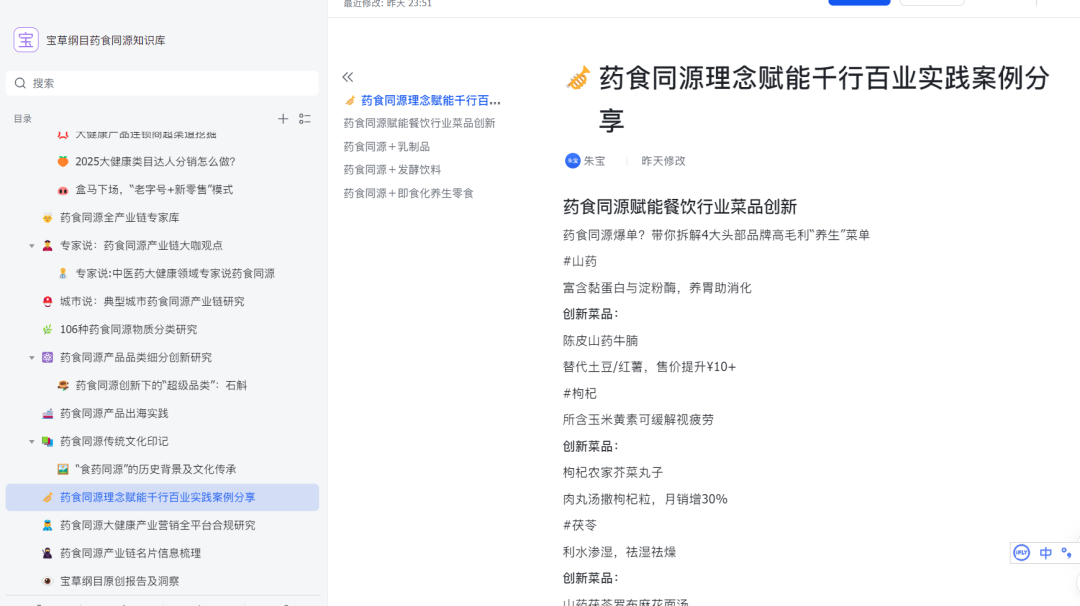The image size is (1080, 606).
Task: Select the honey jar icon of the current document
Action: click(x=578, y=78)
